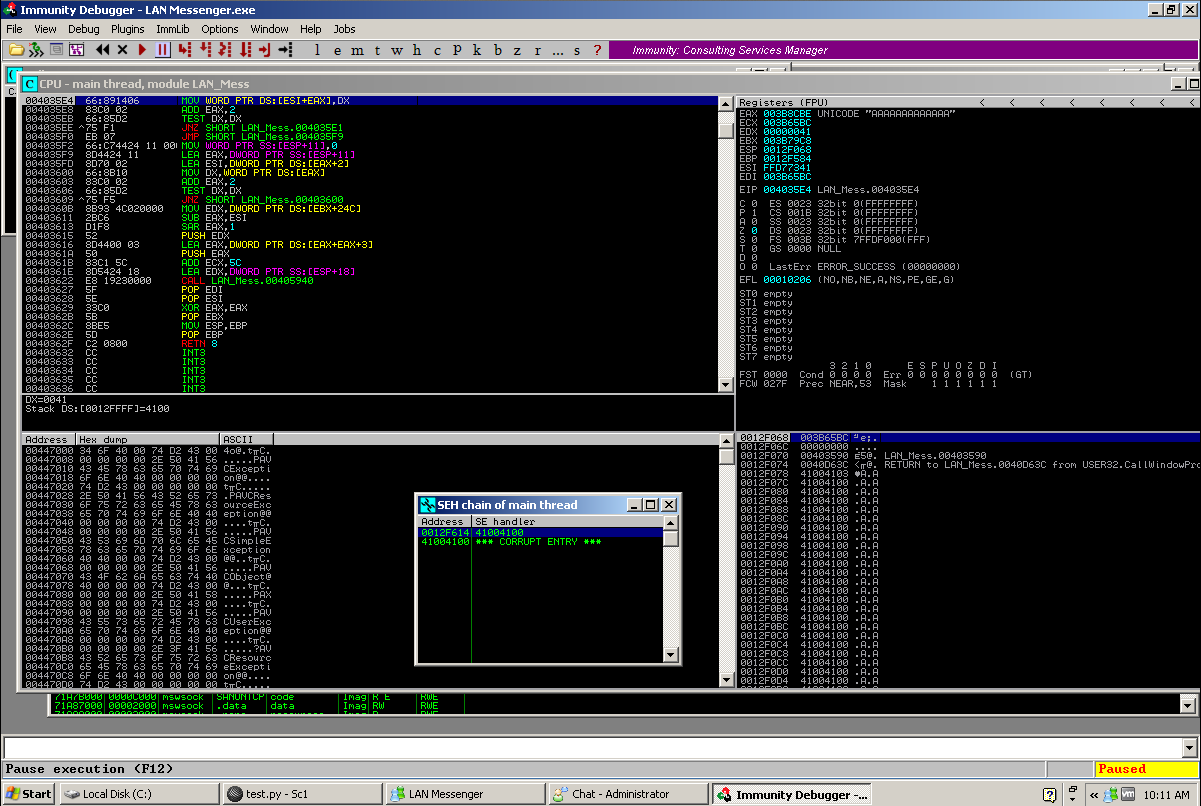The height and width of the screenshot is (806, 1201).
Task: Select the CALL LAN_Mess.00405940 instruction line
Action: [370, 281]
